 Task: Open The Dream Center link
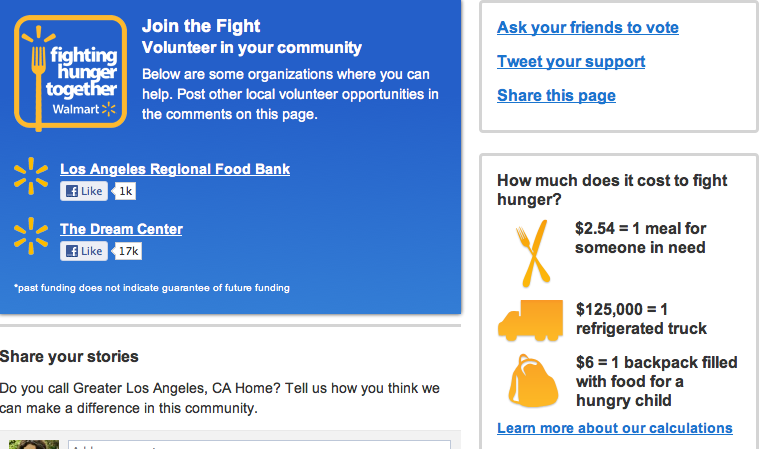121,229
